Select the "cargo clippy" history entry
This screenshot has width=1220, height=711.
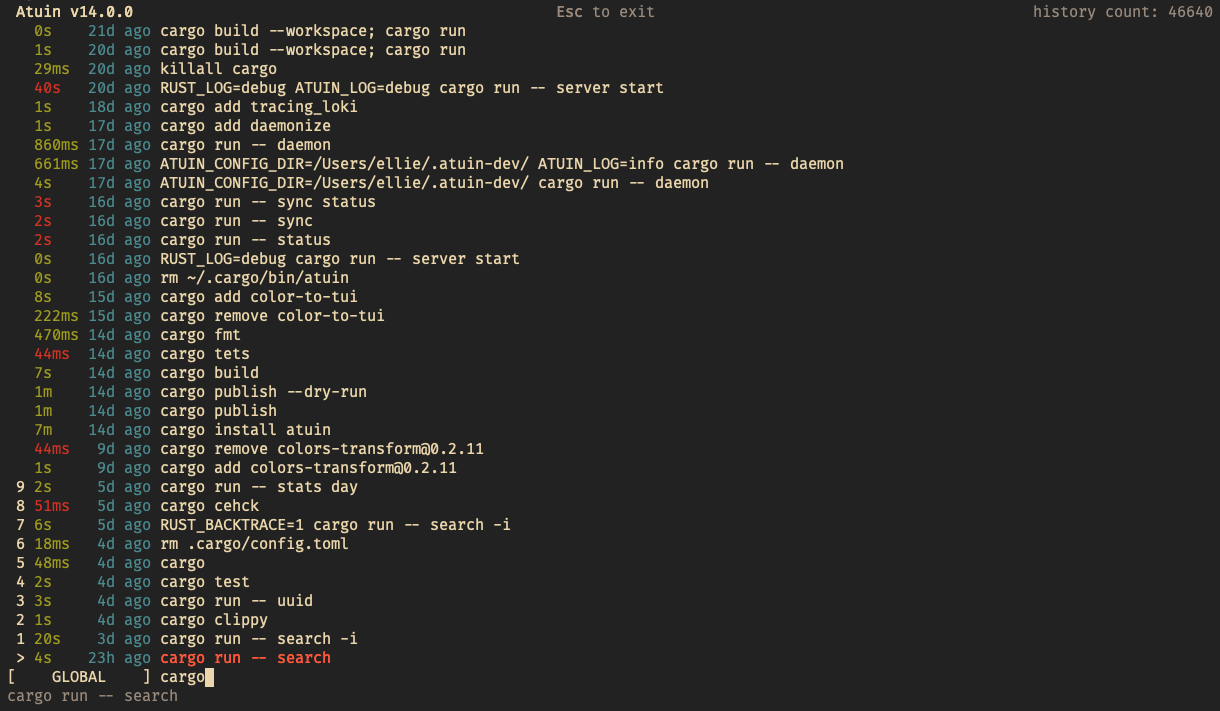click(214, 620)
